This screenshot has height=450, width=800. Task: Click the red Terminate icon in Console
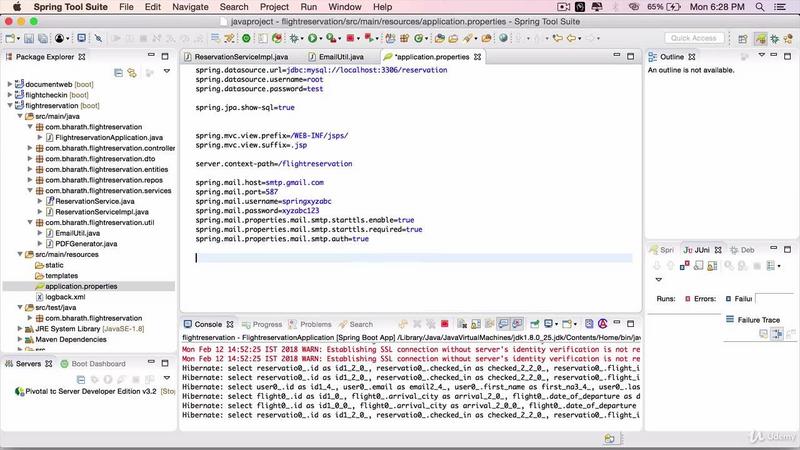[445, 324]
